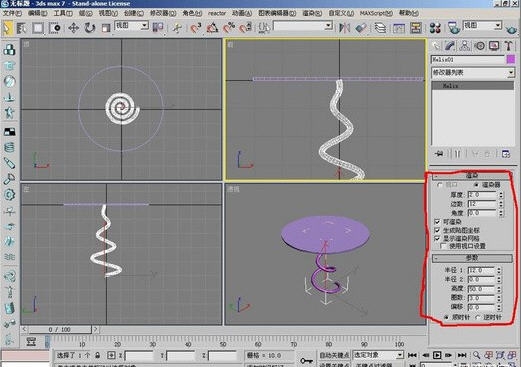
Task: Collapse the 参数 (Parameters) rollout
Action: coord(472,258)
